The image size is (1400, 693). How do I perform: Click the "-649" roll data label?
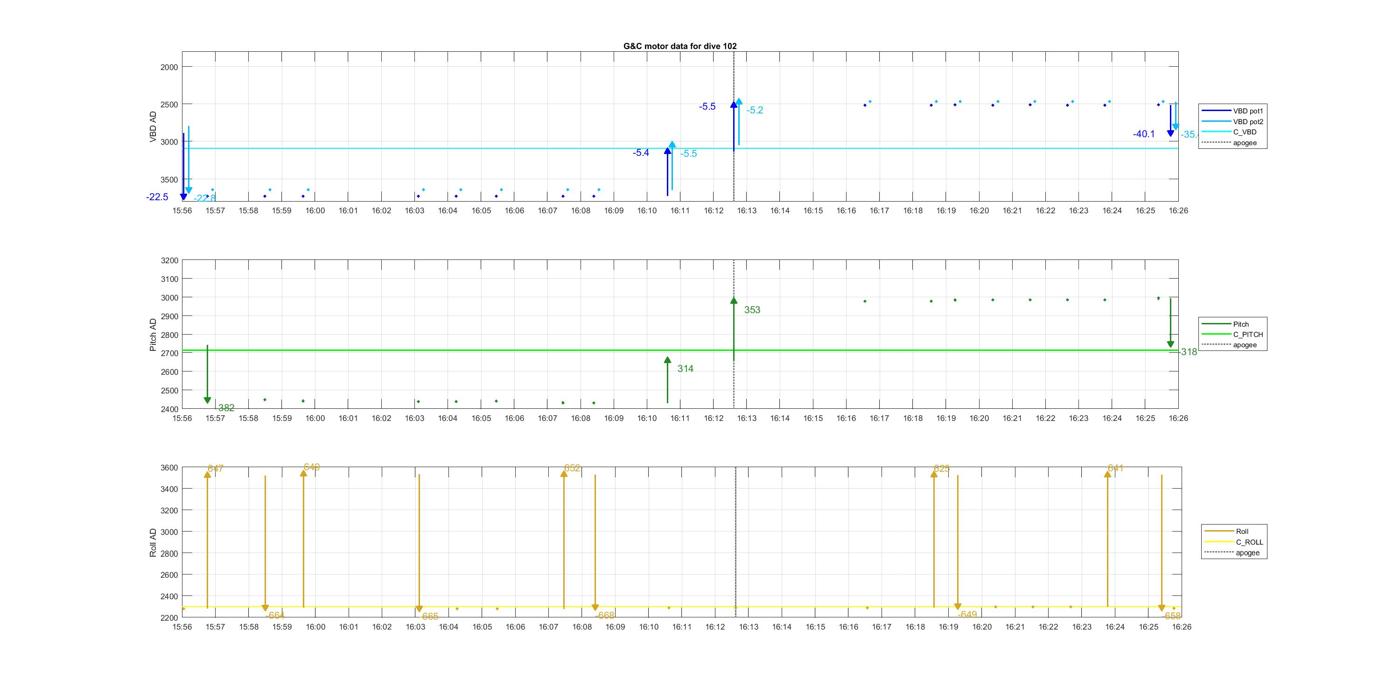pos(967,615)
